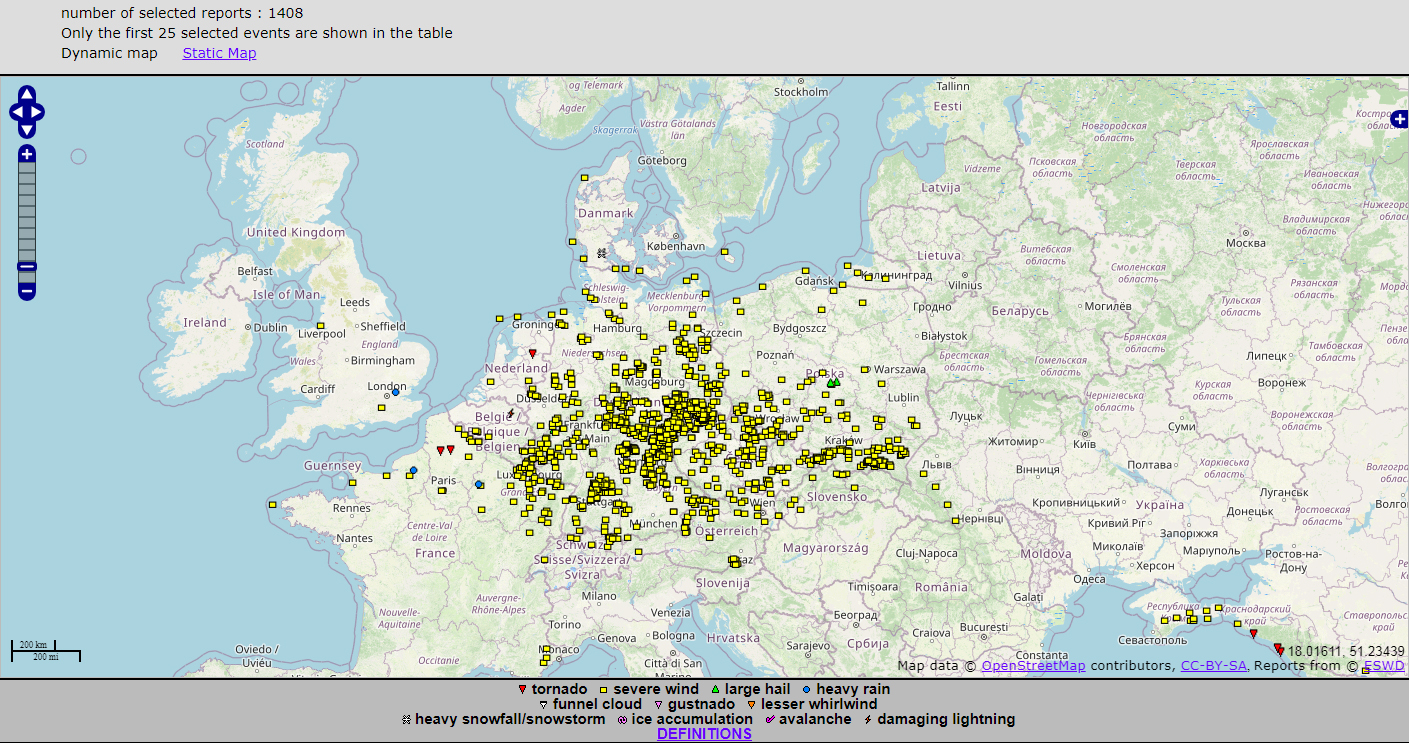This screenshot has width=1409, height=743.
Task: Select the heavy rain marker east of Paris
Action: (x=478, y=484)
